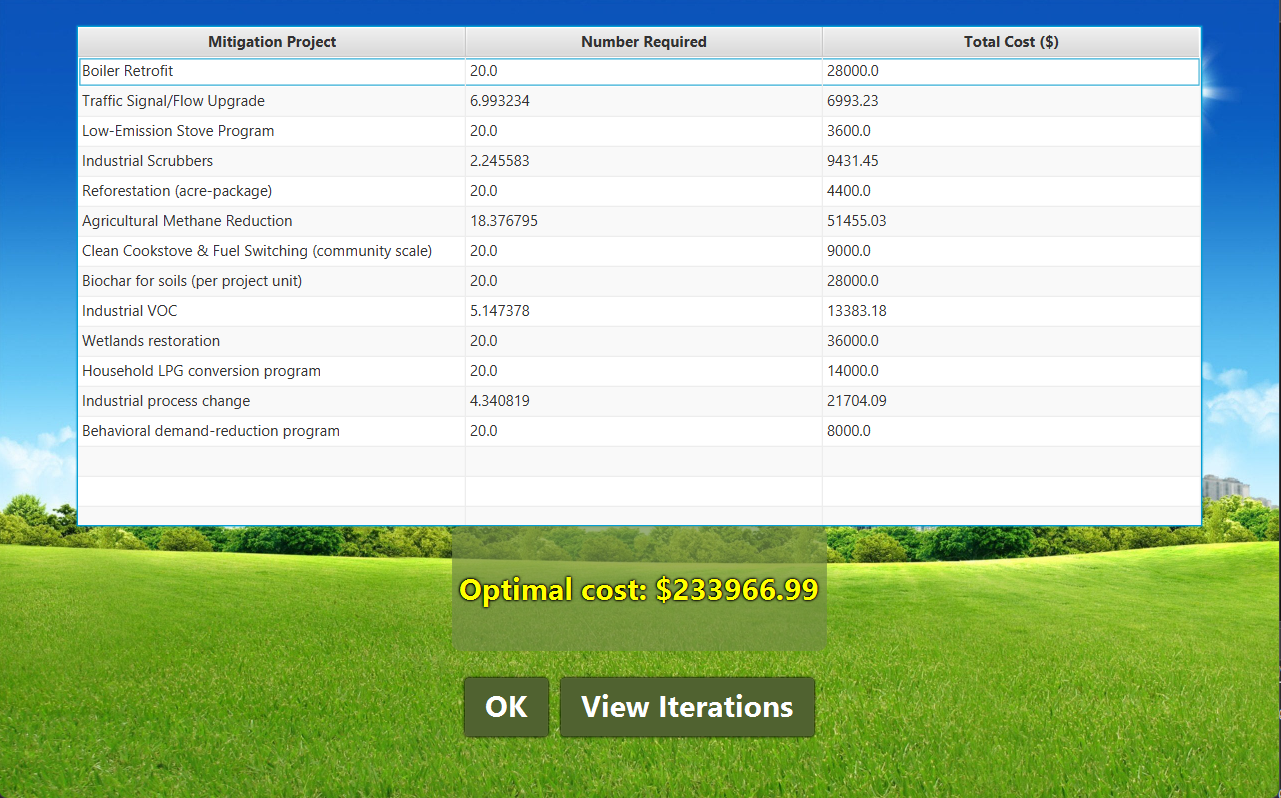The width and height of the screenshot is (1281, 798).
Task: Click Industrial process change row
Action: [166, 401]
